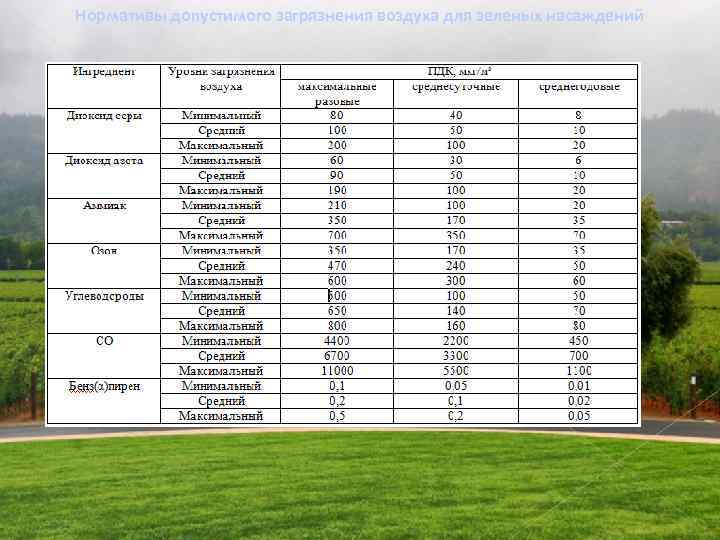
Task: Click 'Максимальный' in the Аммиак group
Action: click(221, 236)
